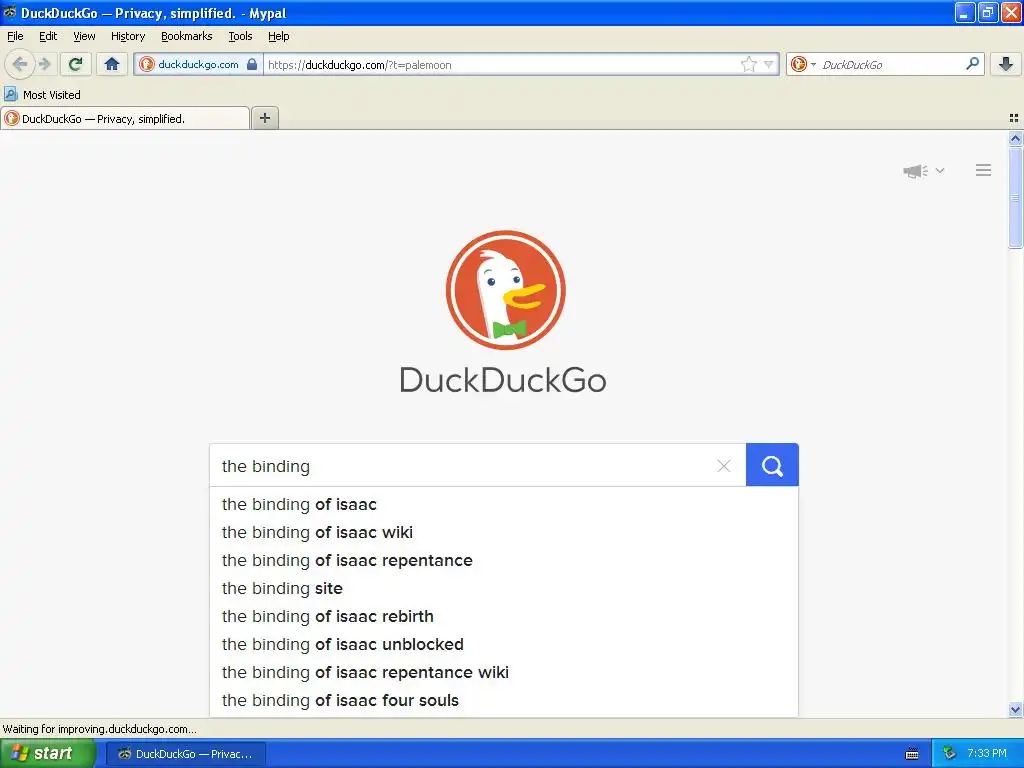Click the vertical scrollbar thumb
This screenshot has width=1024, height=768.
[1015, 197]
